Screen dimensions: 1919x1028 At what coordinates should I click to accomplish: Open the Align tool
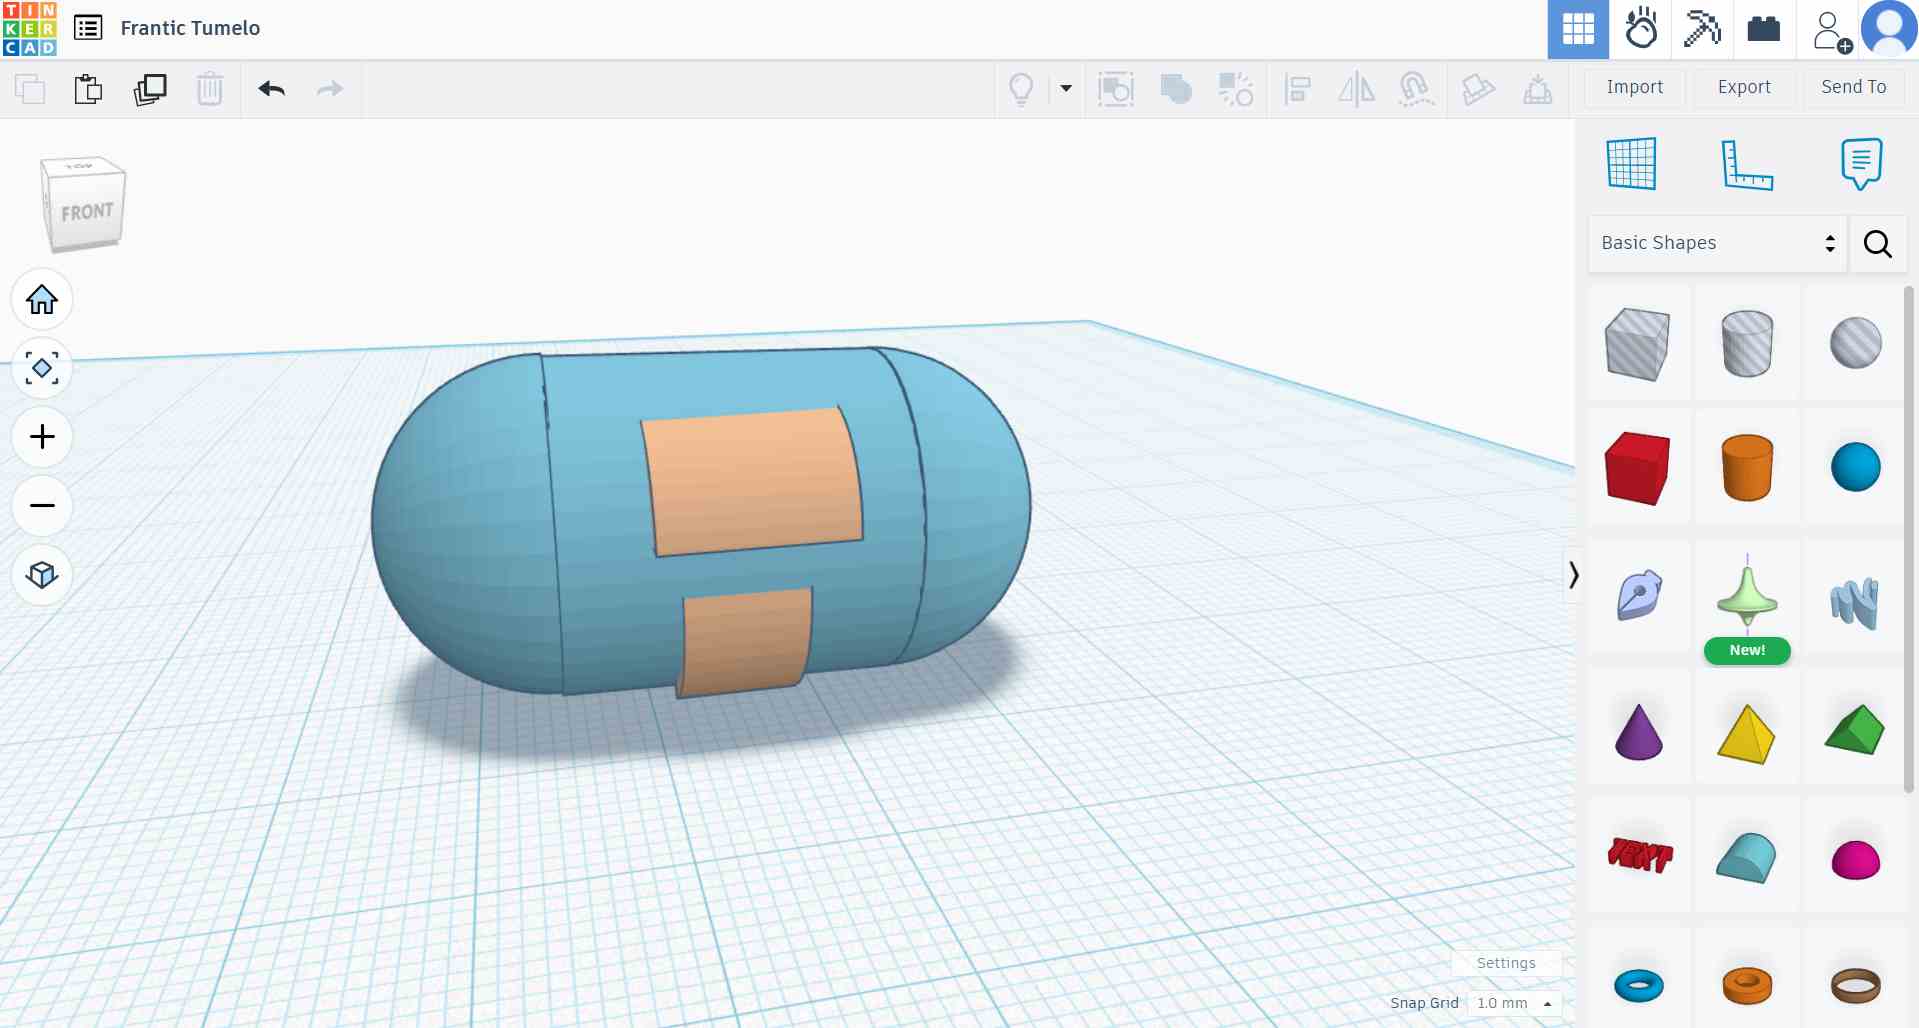(1298, 89)
